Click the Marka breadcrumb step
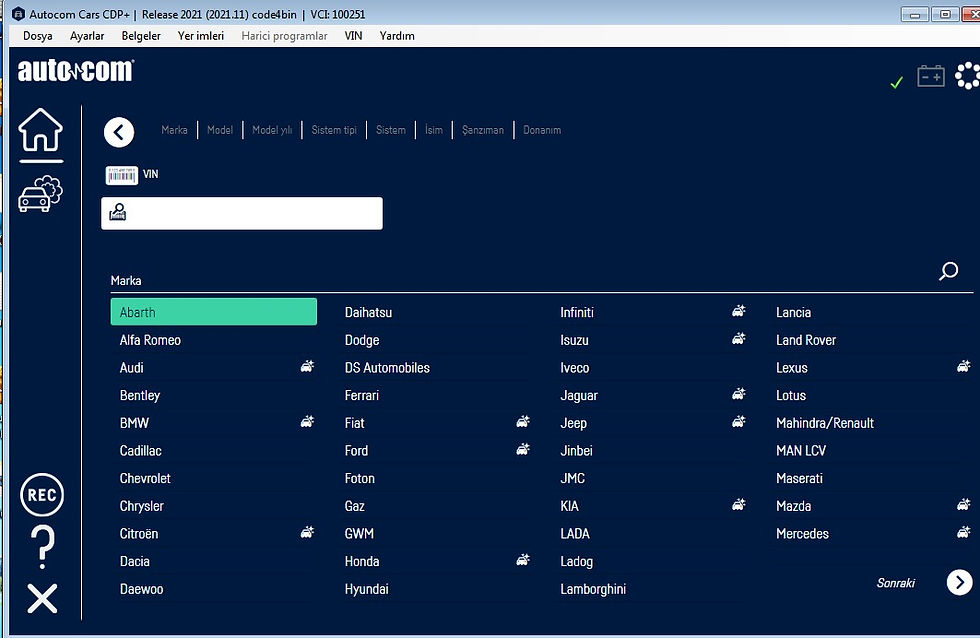 click(x=174, y=130)
